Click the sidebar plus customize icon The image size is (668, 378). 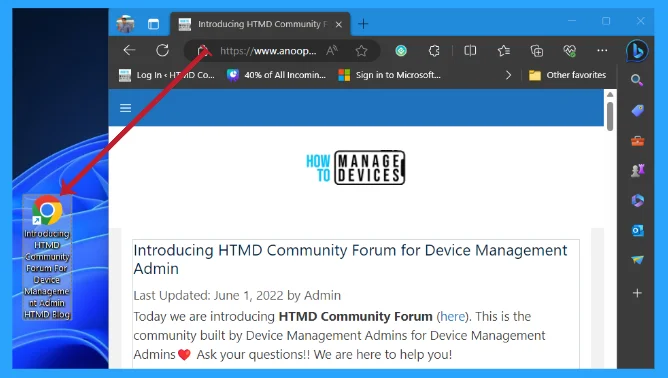pyautogui.click(x=637, y=293)
